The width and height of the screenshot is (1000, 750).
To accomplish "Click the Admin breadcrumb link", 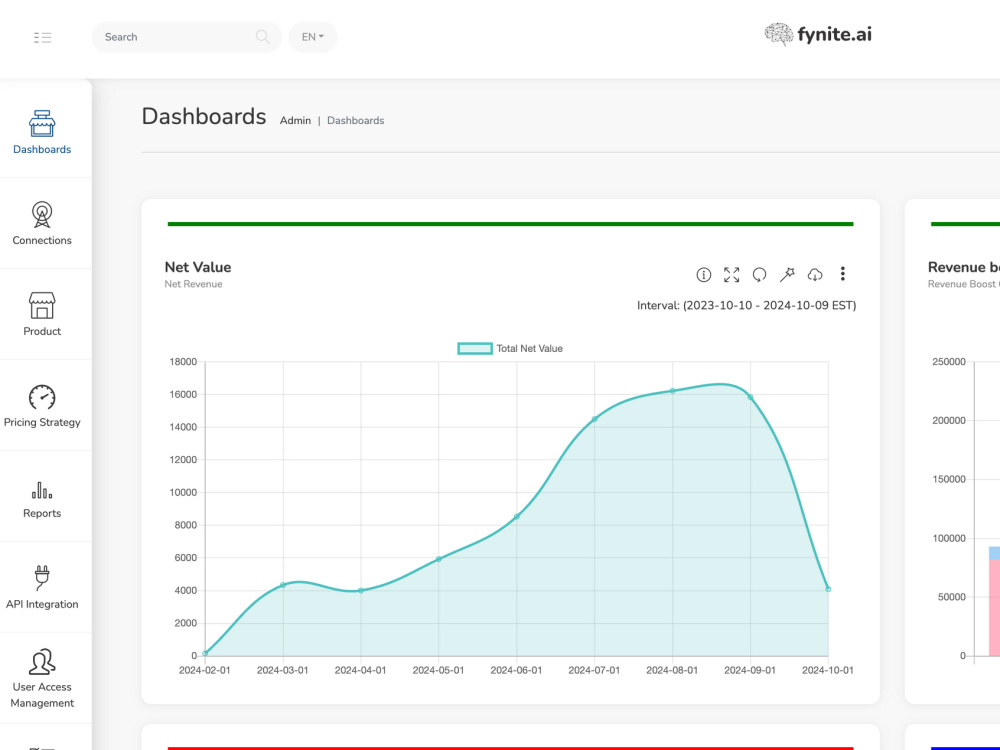I will (295, 121).
